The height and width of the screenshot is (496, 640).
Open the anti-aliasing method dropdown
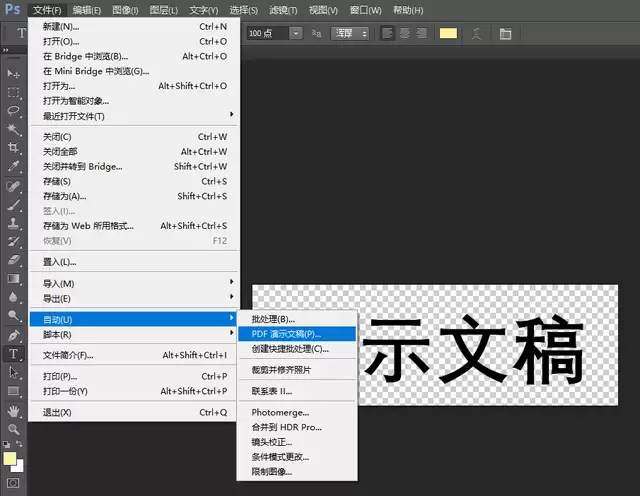350,33
